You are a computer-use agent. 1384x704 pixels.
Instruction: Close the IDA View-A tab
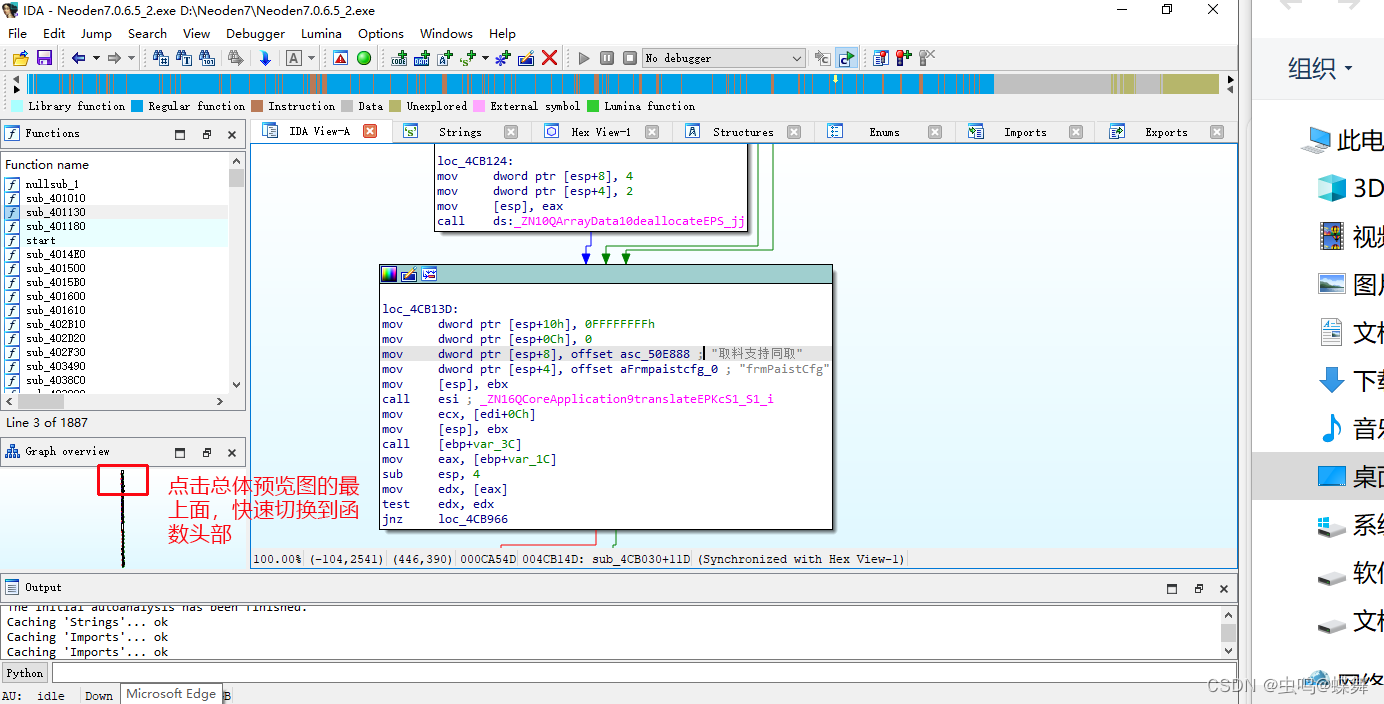pos(370,131)
